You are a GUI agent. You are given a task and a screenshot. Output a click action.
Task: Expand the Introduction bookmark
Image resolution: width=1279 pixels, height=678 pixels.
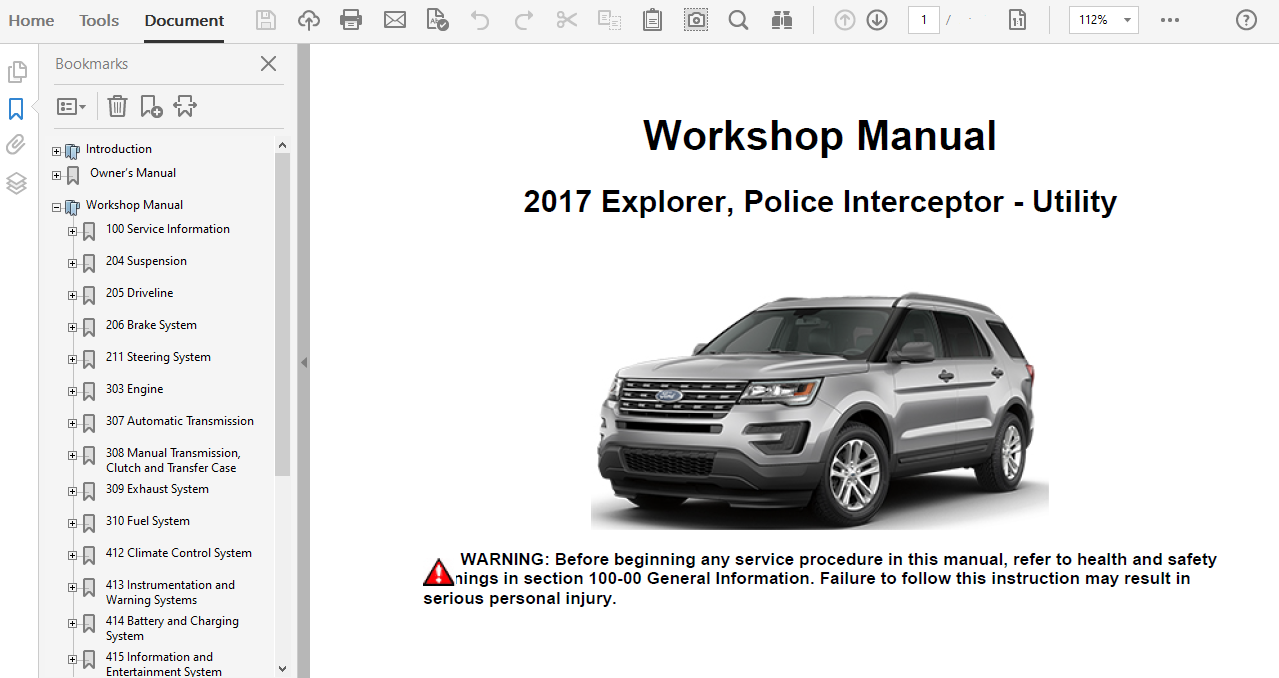point(57,151)
